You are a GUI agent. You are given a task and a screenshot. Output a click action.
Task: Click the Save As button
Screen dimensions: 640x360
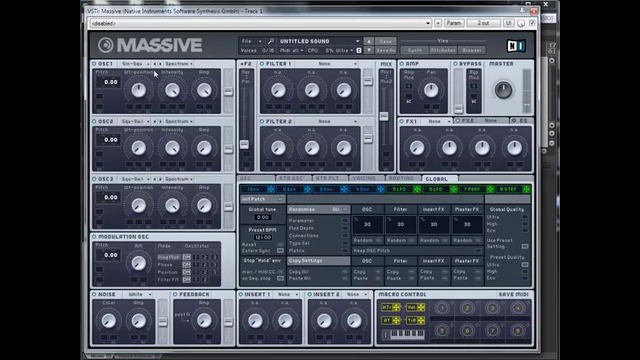coord(385,50)
